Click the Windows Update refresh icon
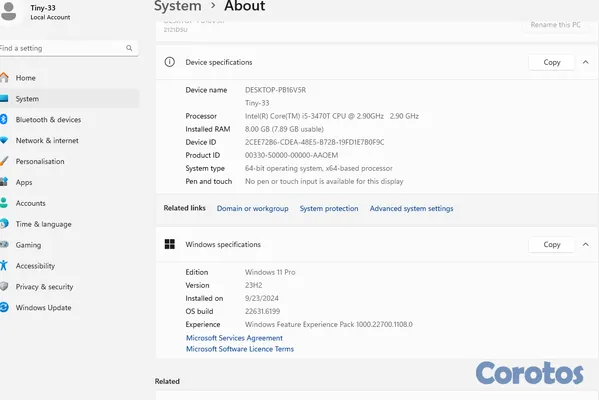The image size is (599, 400). tap(4, 307)
